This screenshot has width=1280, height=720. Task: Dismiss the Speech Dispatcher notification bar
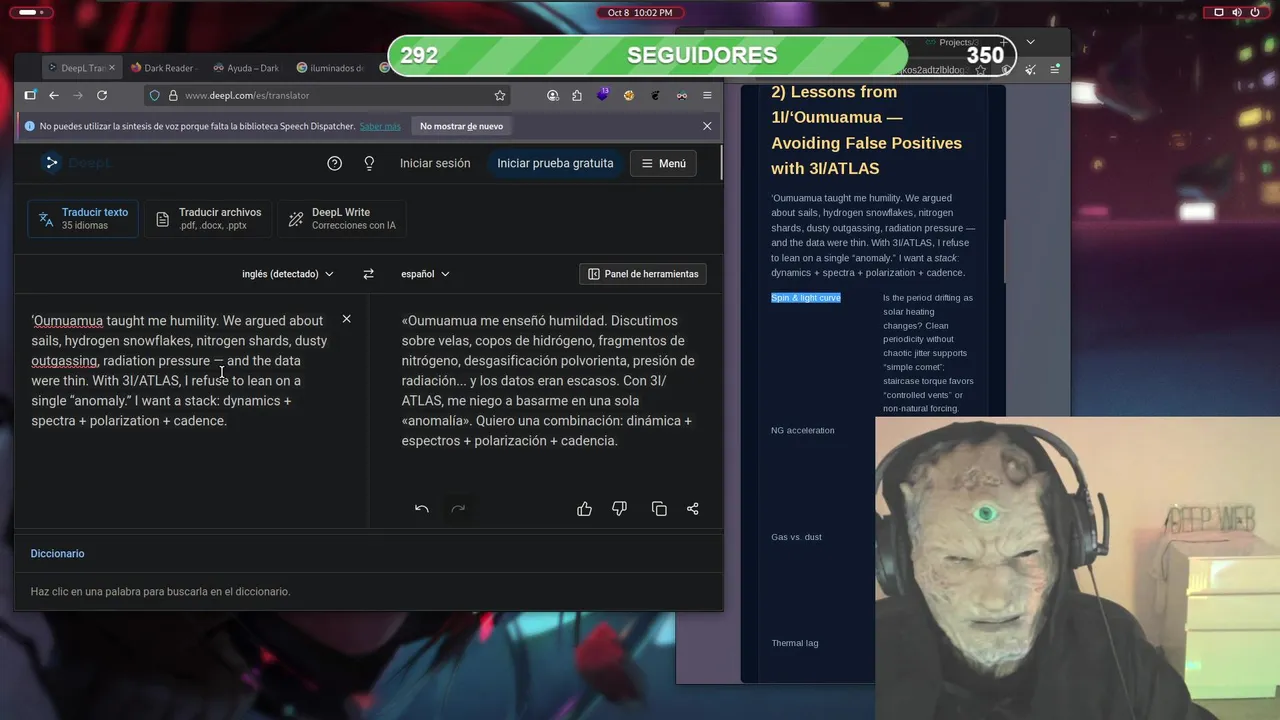coord(707,126)
